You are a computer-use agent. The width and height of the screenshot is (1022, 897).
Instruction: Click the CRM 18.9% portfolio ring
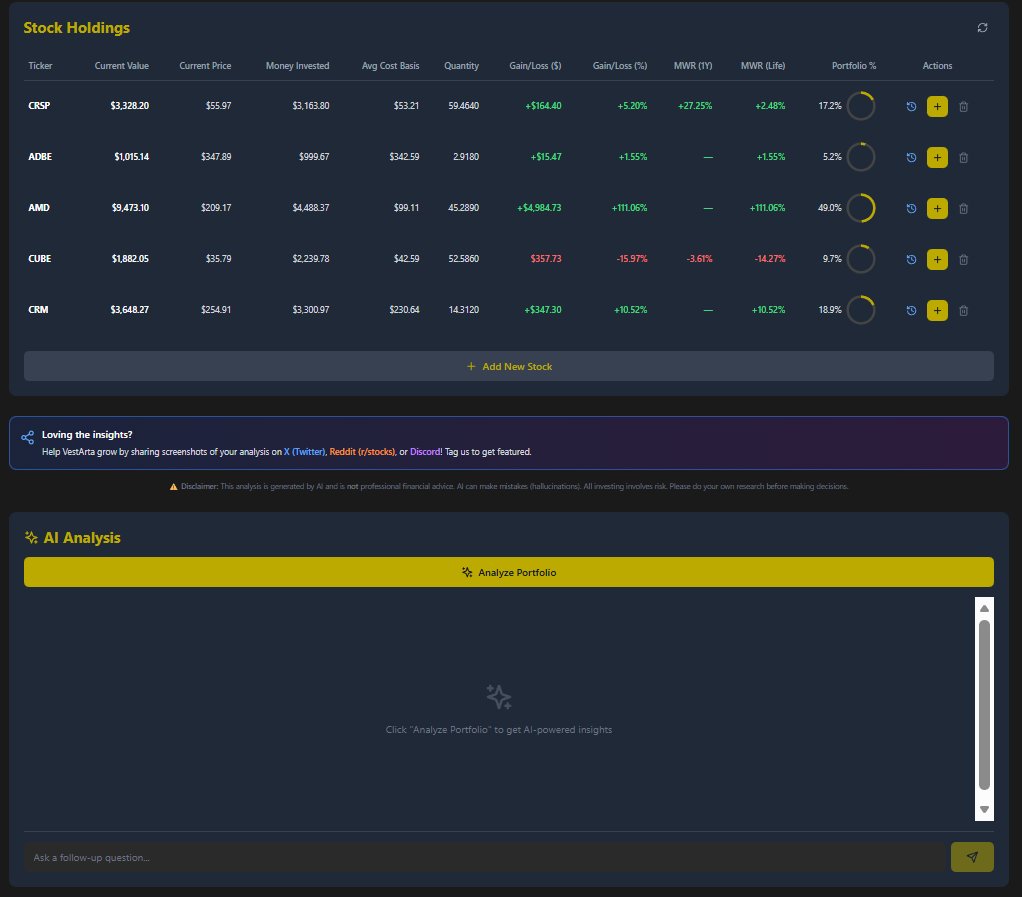click(x=860, y=310)
